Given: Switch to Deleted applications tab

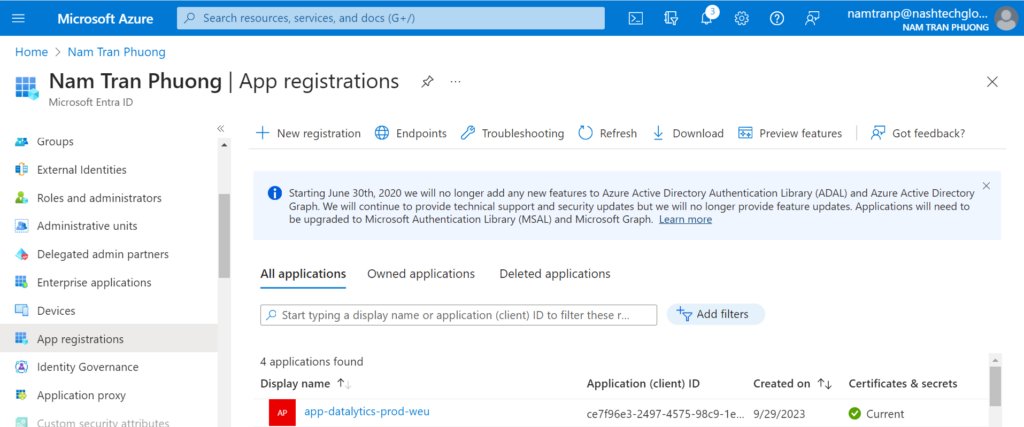Looking at the screenshot, I should point(554,274).
